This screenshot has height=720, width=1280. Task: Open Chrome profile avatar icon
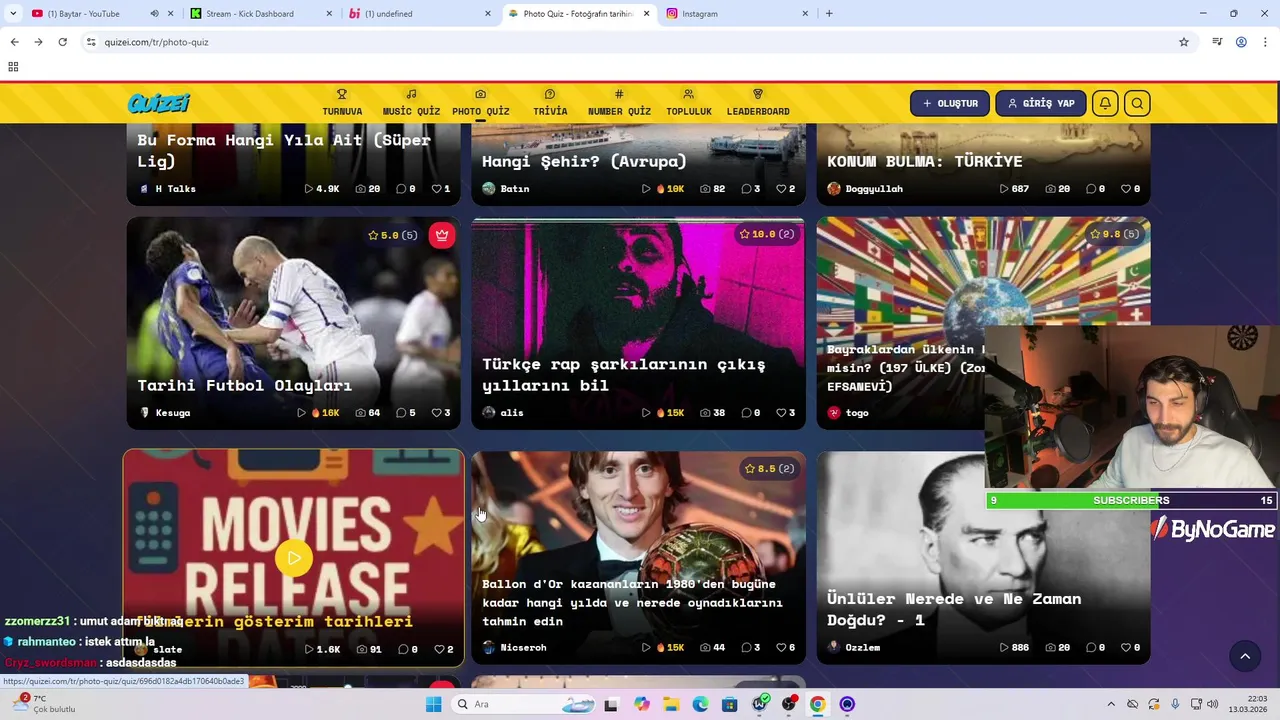point(1241,42)
